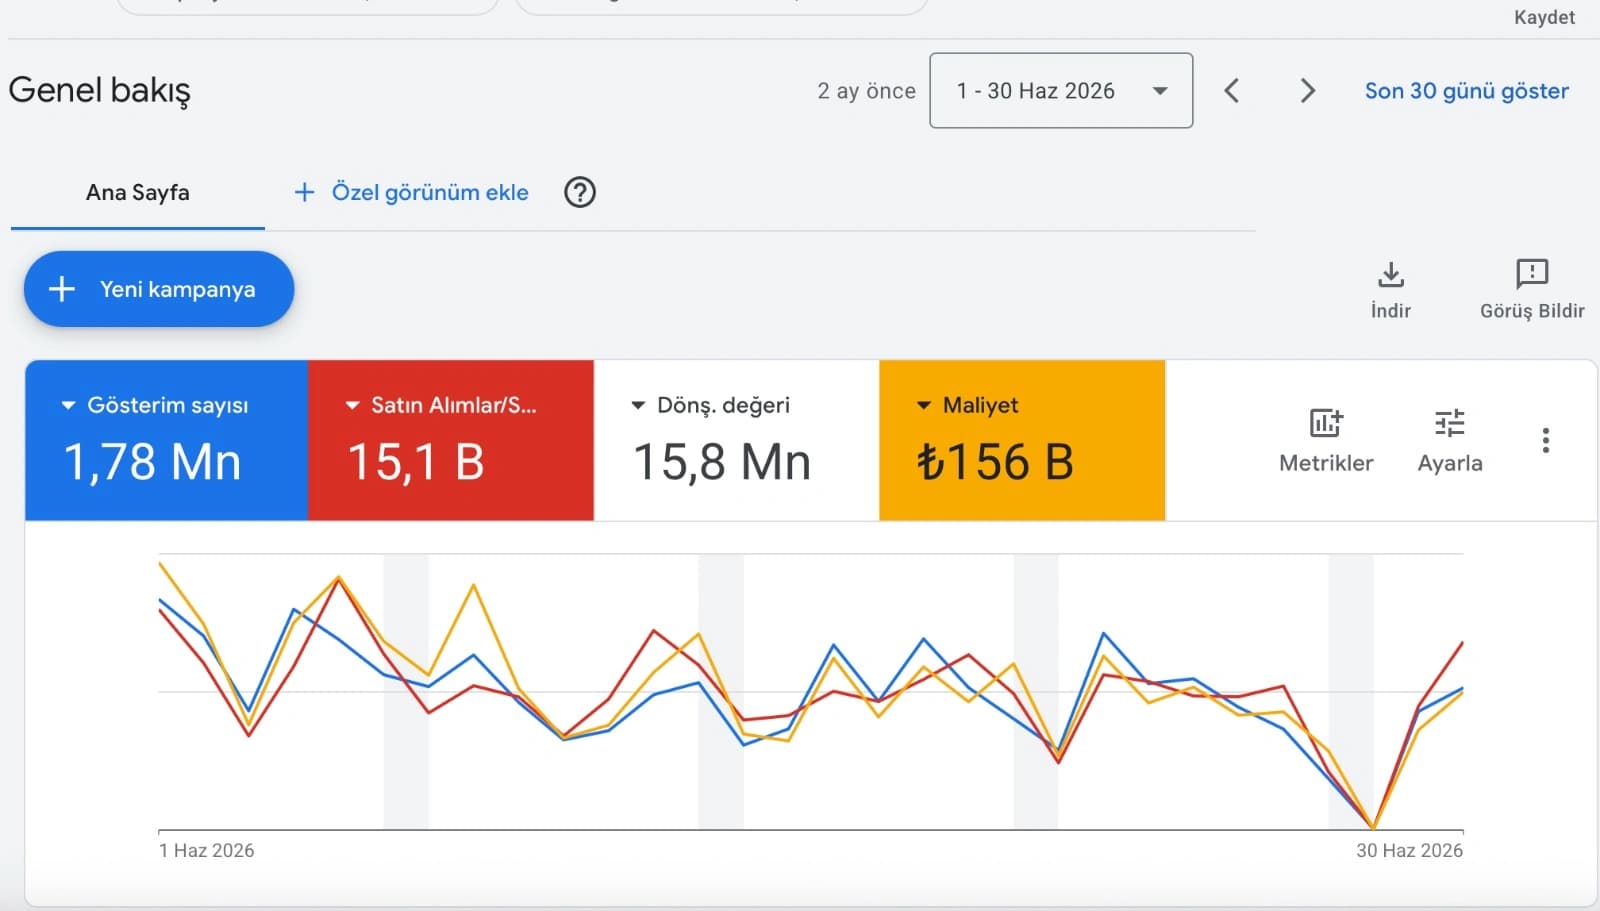Open the Görüş Bildir feedback icon
The image size is (1600, 911).
click(x=1532, y=274)
